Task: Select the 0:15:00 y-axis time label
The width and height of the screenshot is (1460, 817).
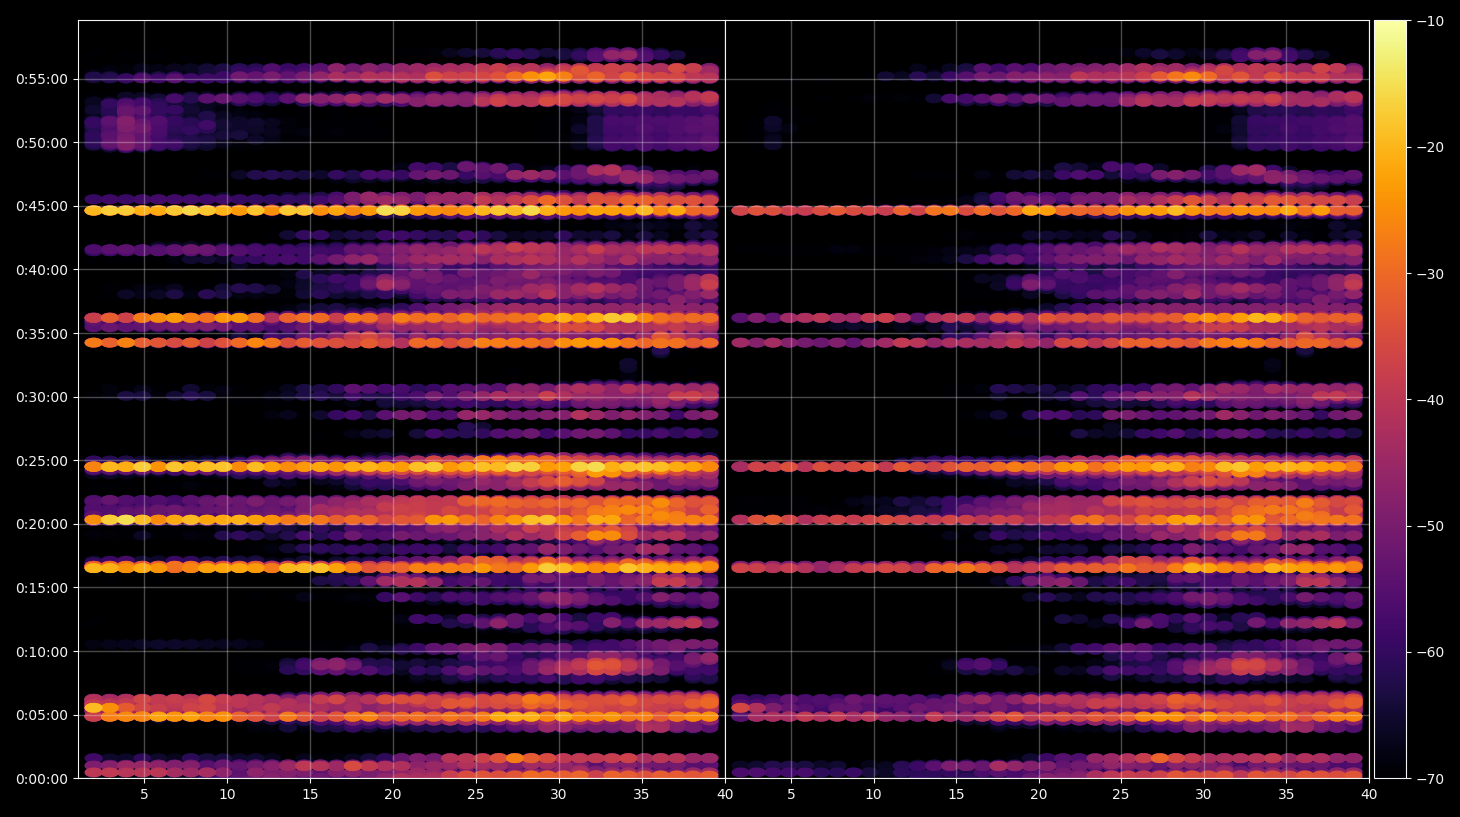Action: point(42,588)
